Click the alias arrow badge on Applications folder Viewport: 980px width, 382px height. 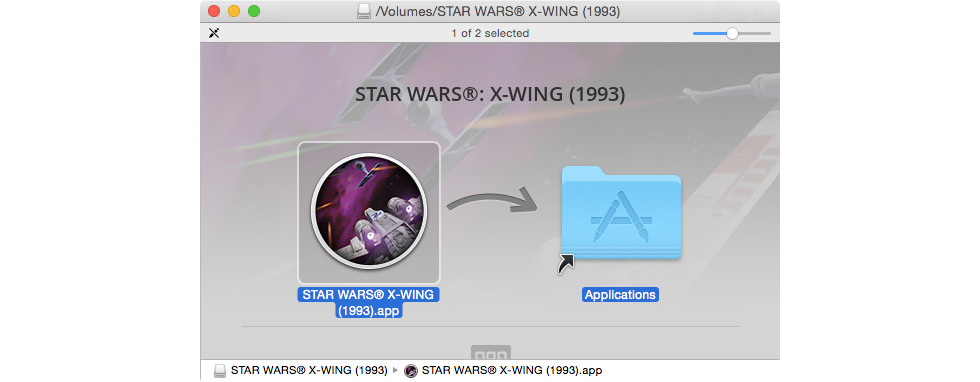566,264
